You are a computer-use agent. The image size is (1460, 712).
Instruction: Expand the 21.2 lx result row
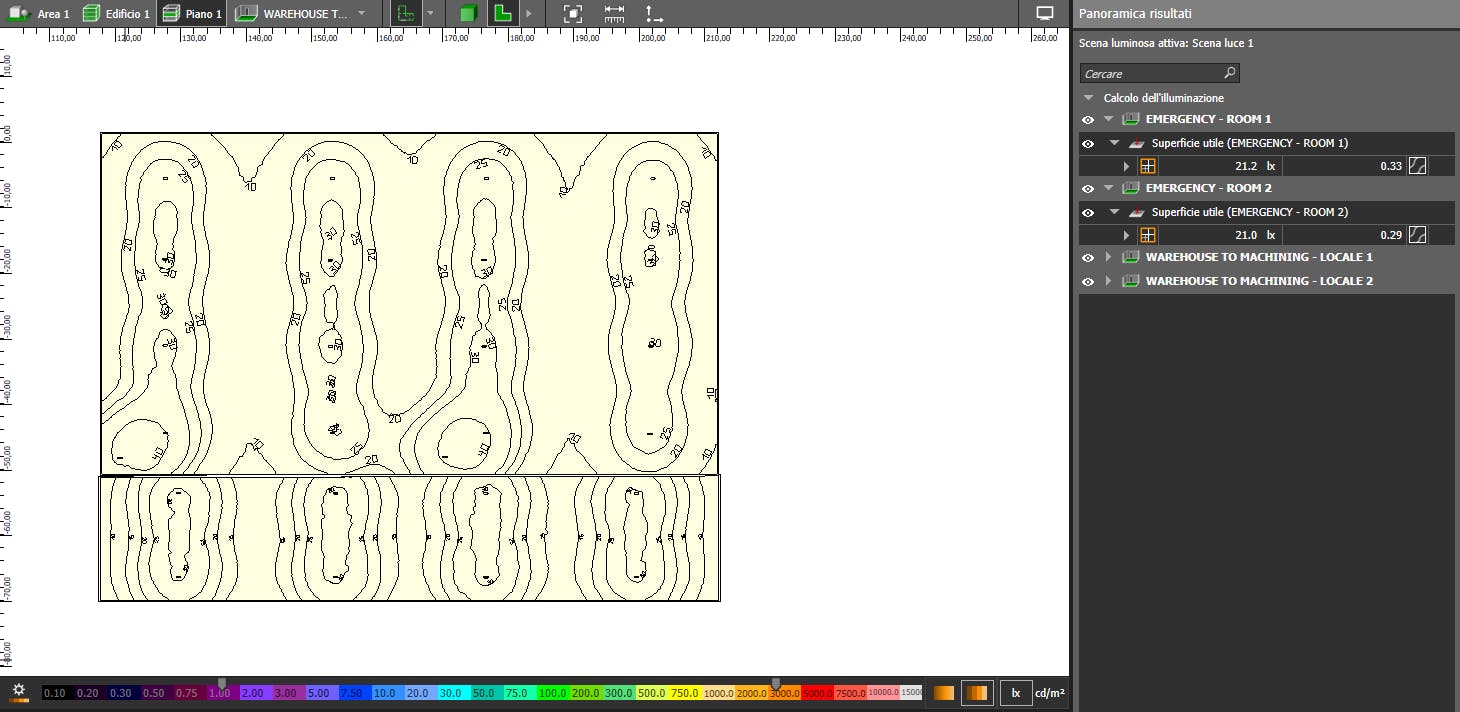(1126, 166)
